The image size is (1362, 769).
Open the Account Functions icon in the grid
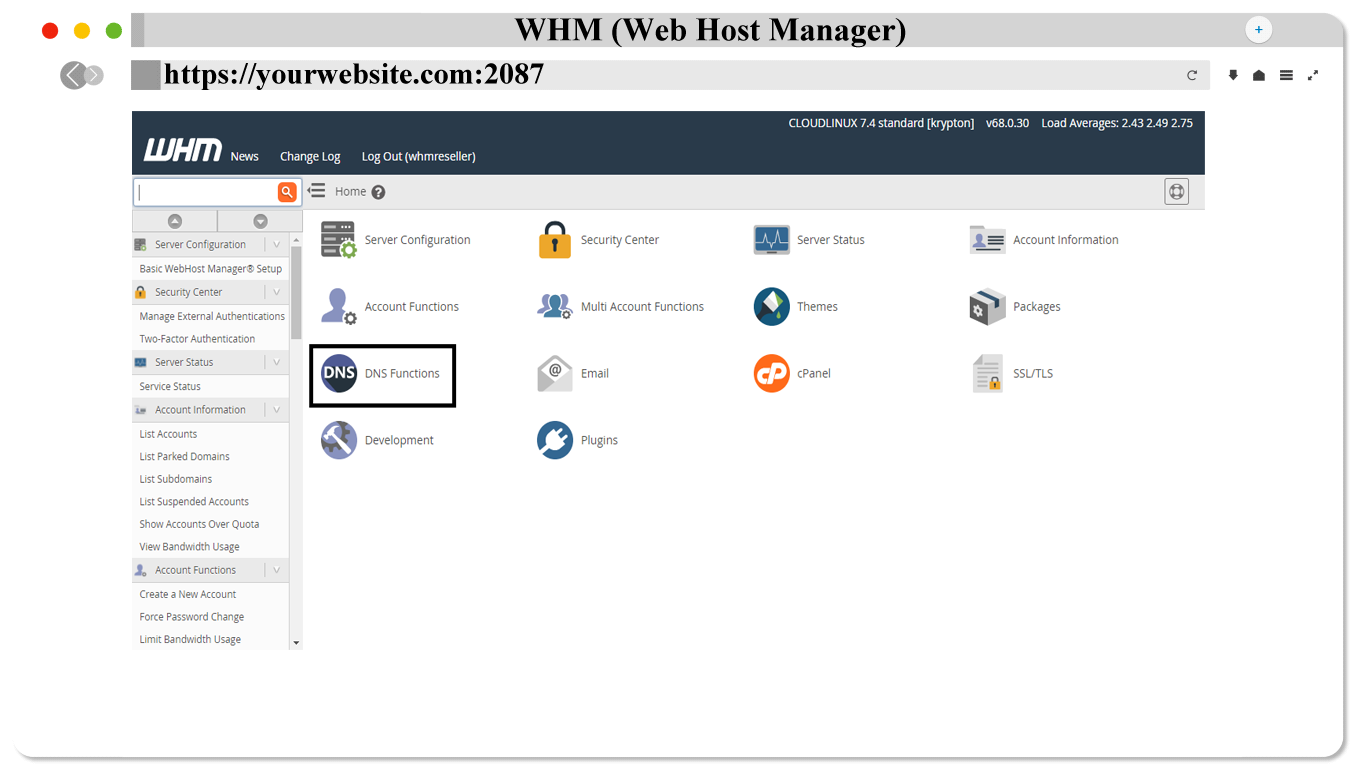[338, 307]
